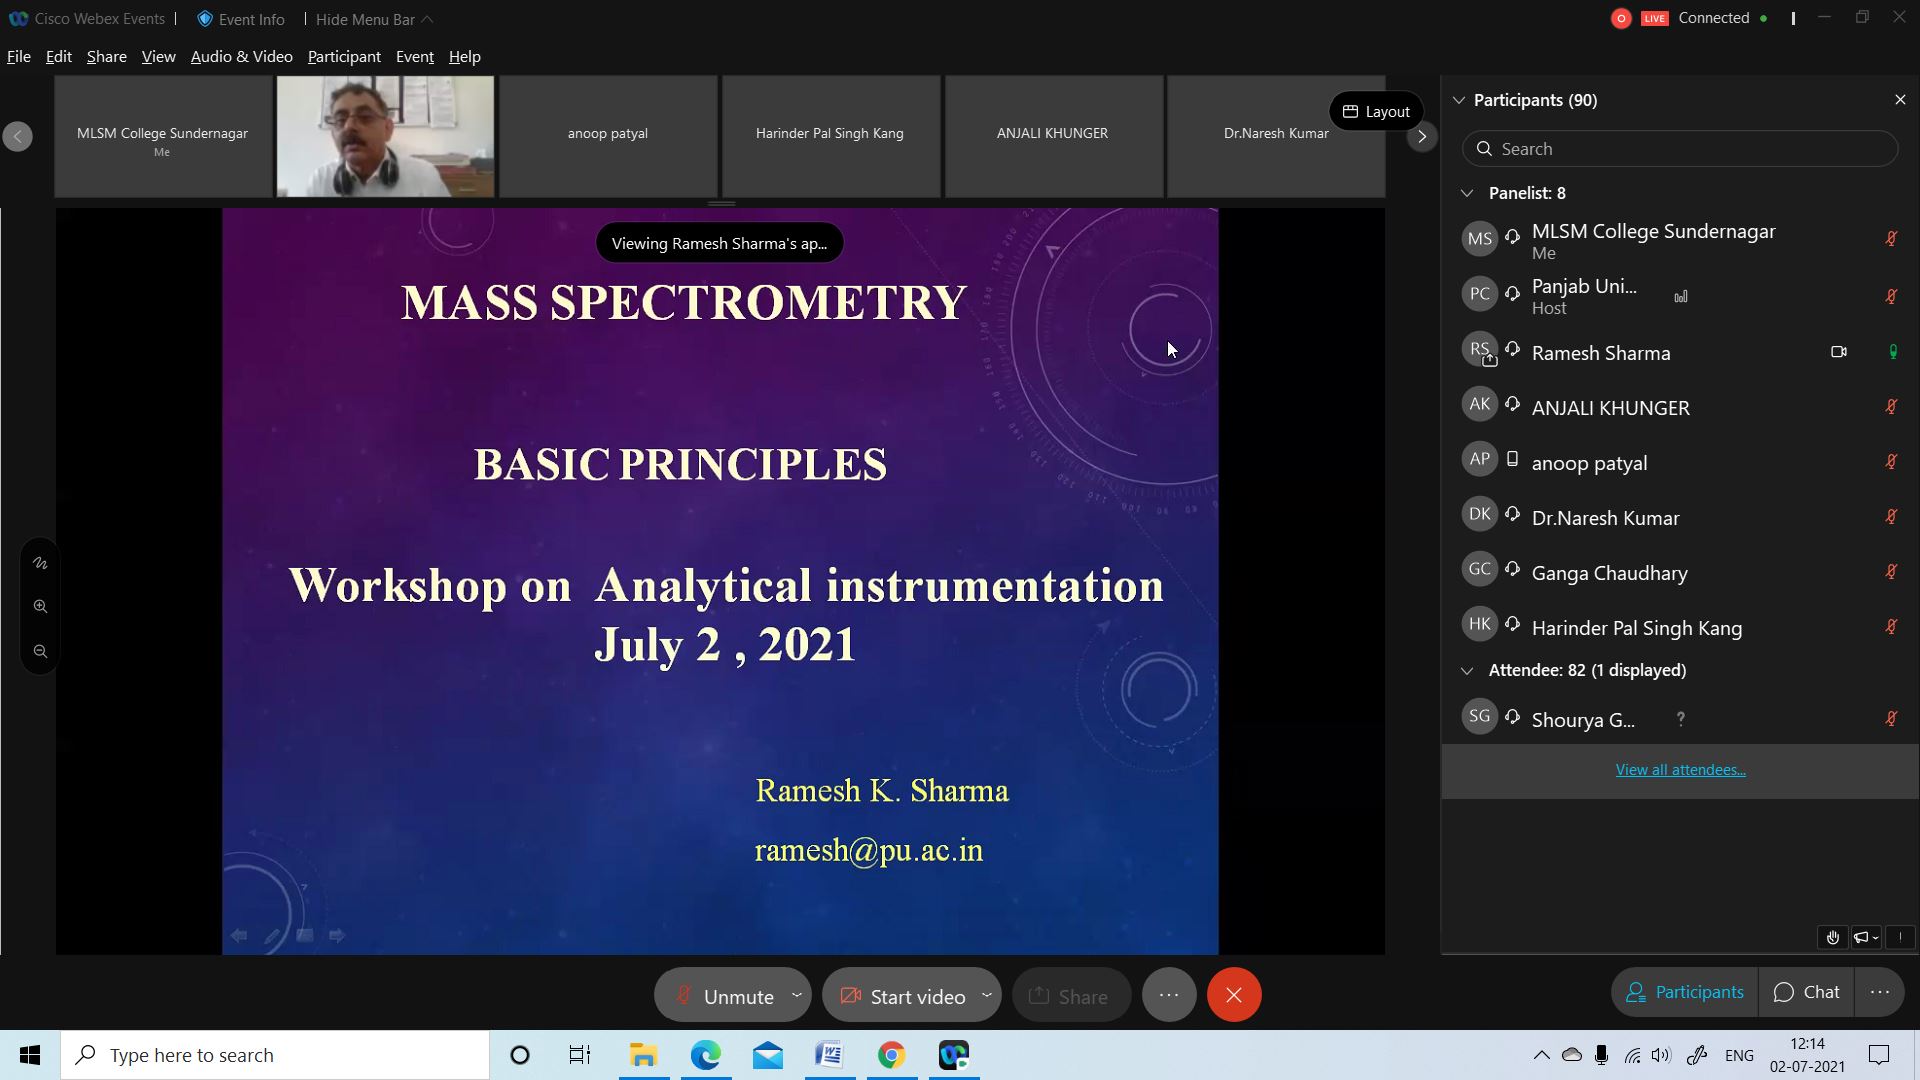Start your video

904,996
